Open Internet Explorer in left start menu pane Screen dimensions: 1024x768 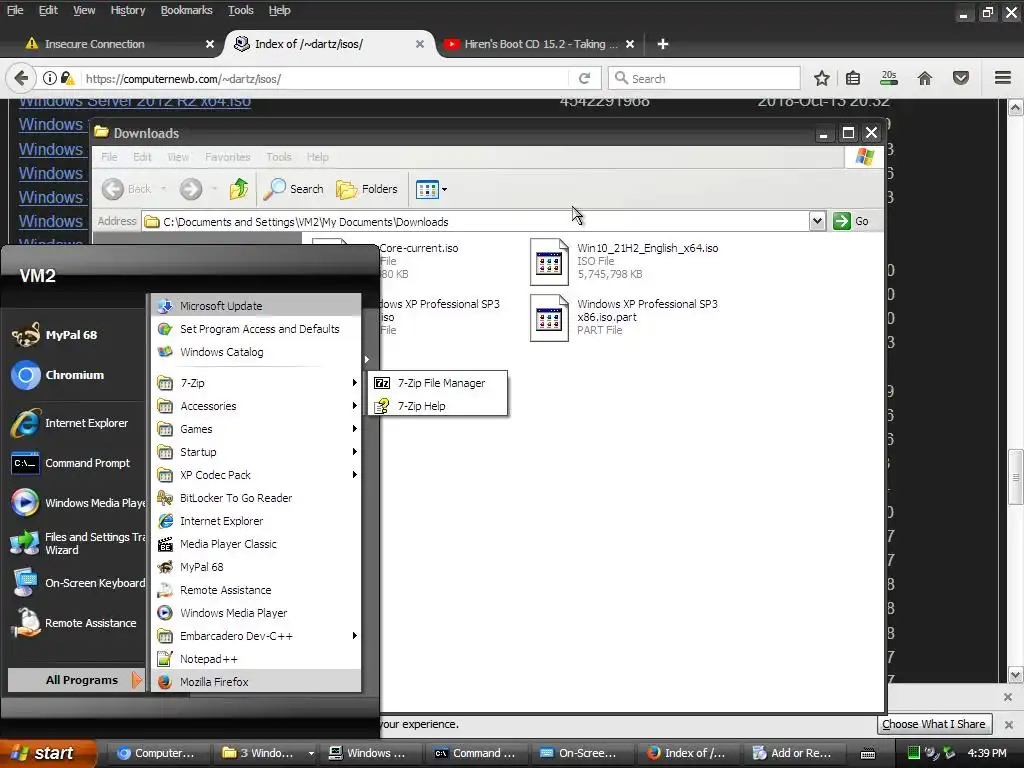coord(72,423)
